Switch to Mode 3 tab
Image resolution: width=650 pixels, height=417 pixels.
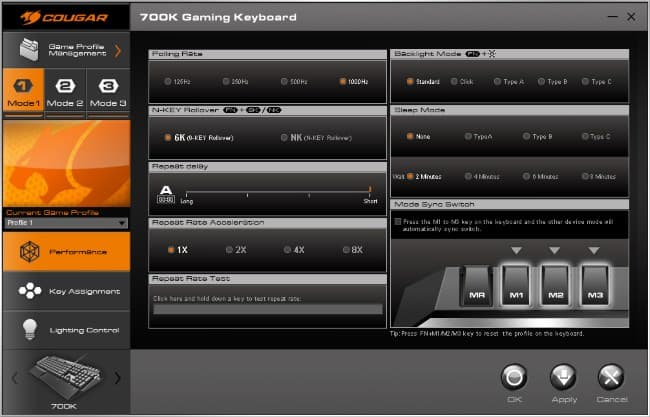click(108, 91)
